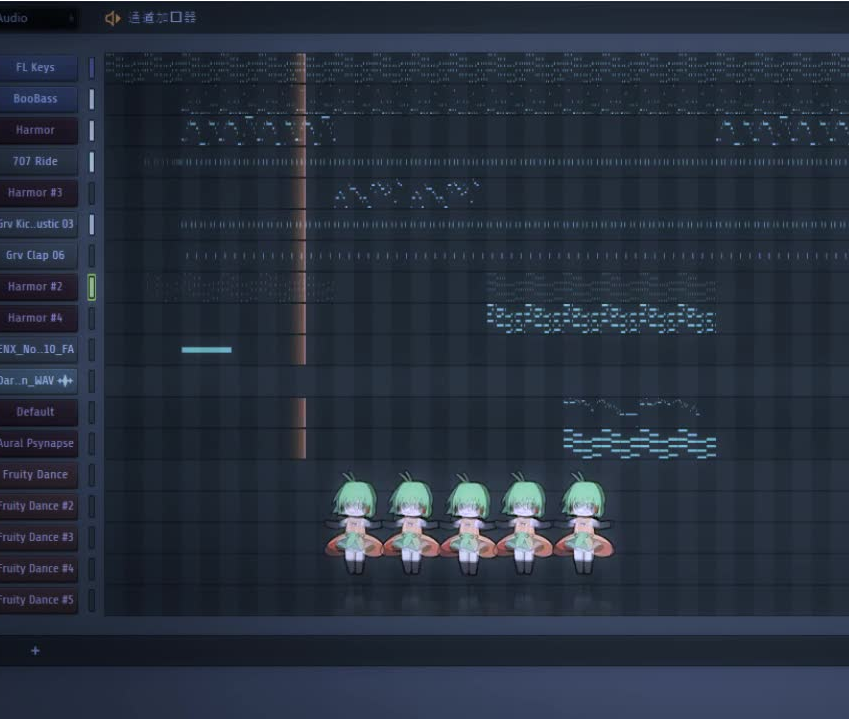Screen dimensions: 849x719
Task: Open the Harmor channel button
Action: (38, 130)
